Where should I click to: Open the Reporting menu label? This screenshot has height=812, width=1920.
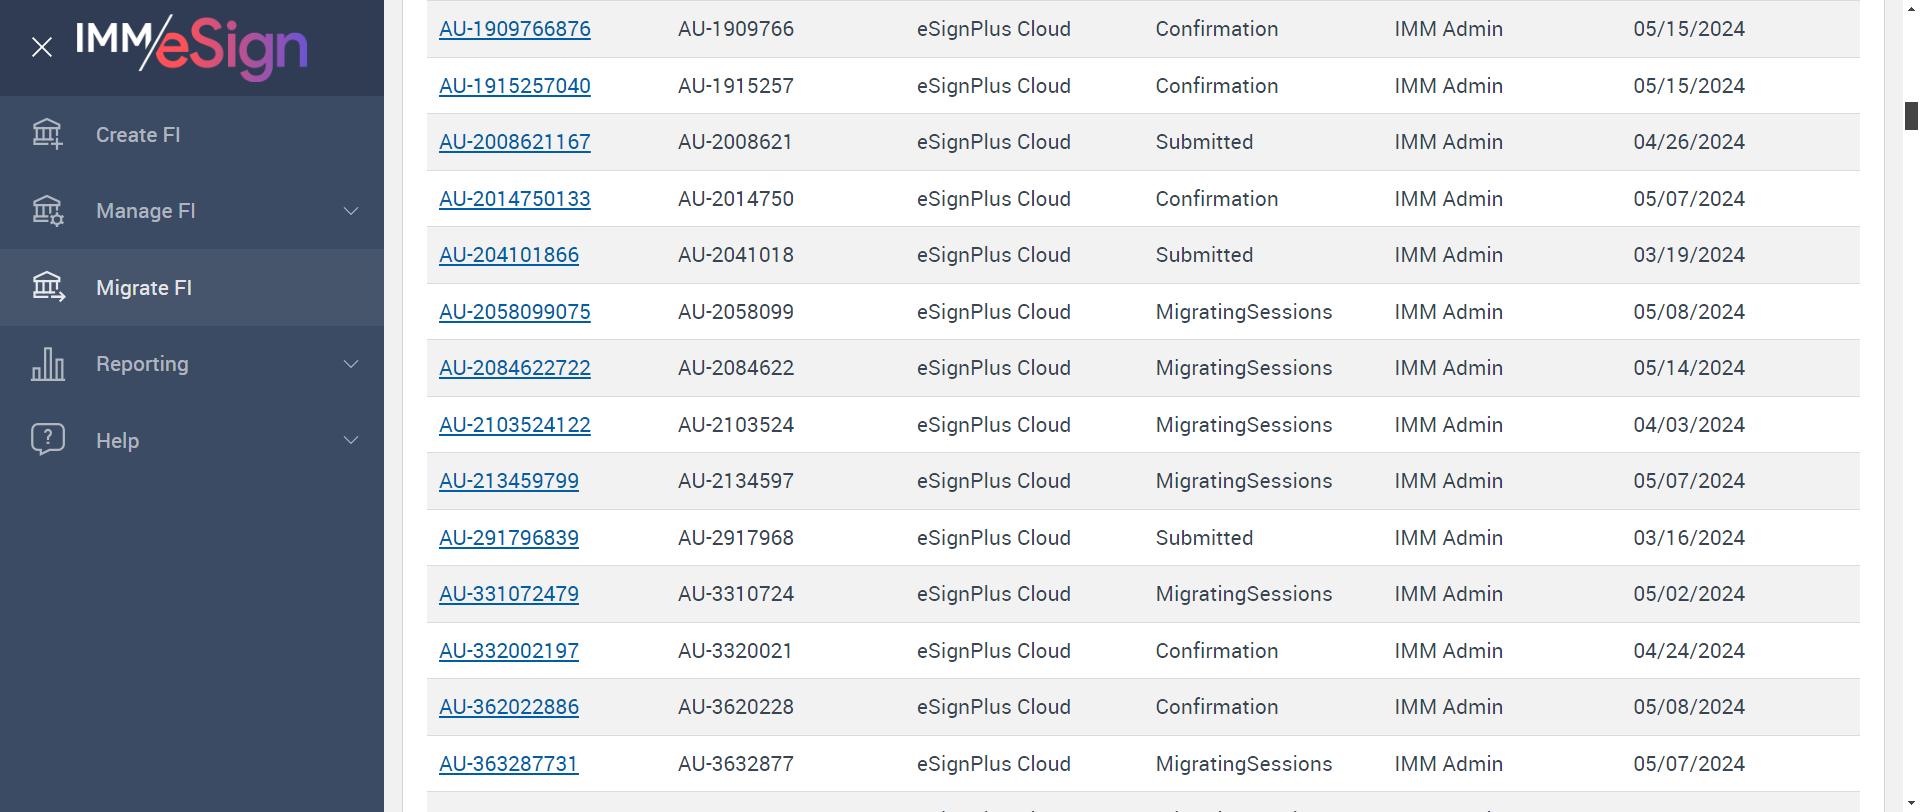[x=142, y=364]
